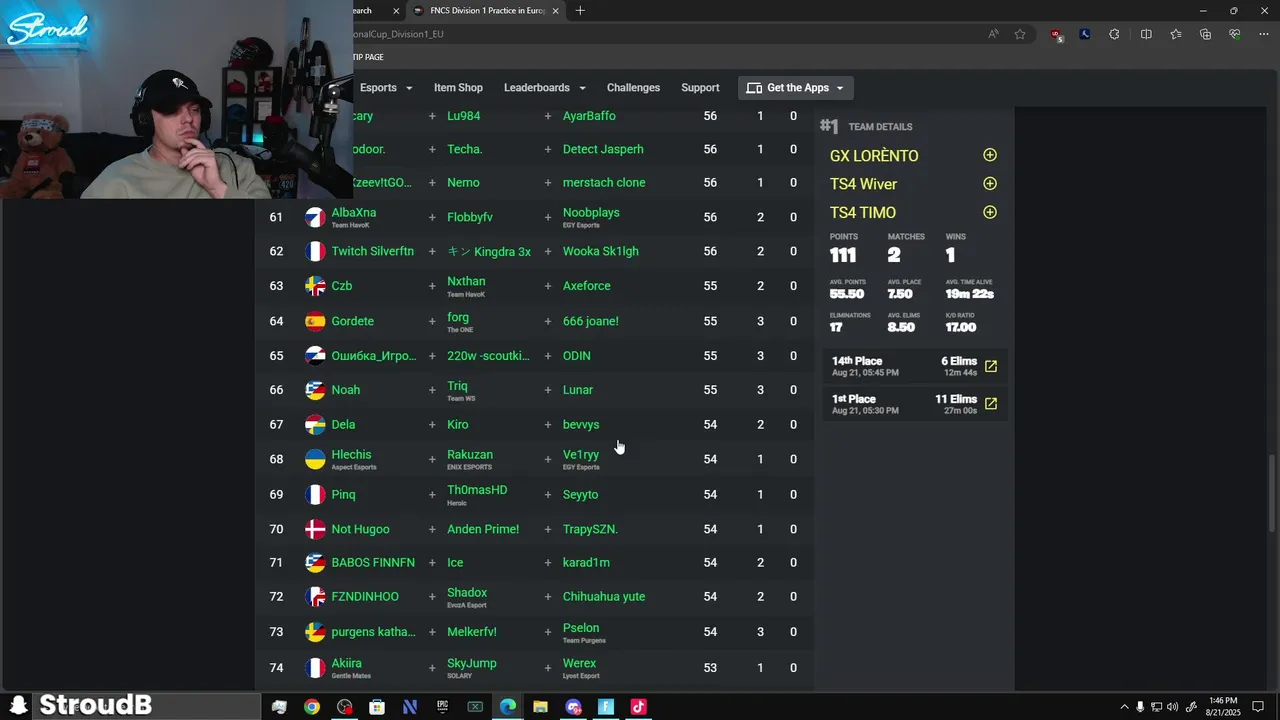The image size is (1280, 720).
Task: Open teammate Axeforce's profile
Action: [x=586, y=286]
